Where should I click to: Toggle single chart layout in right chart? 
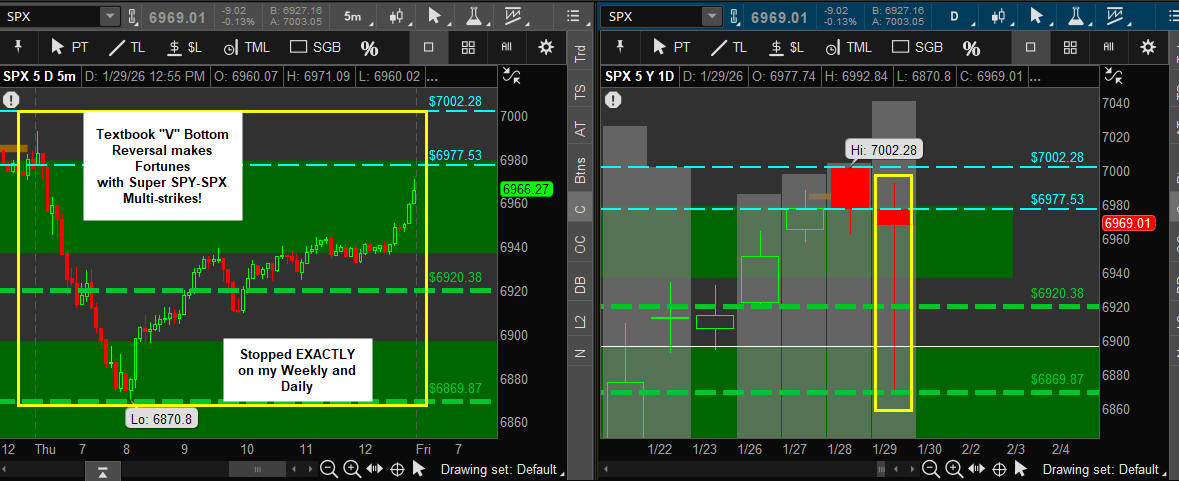(1029, 47)
